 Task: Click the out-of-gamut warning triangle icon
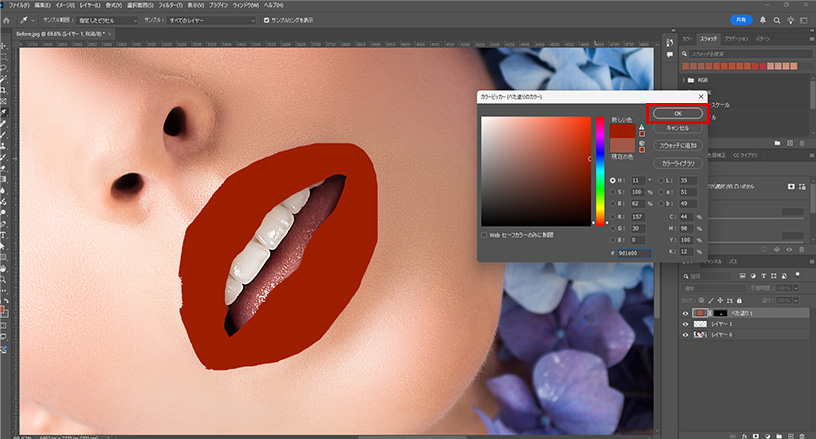642,127
